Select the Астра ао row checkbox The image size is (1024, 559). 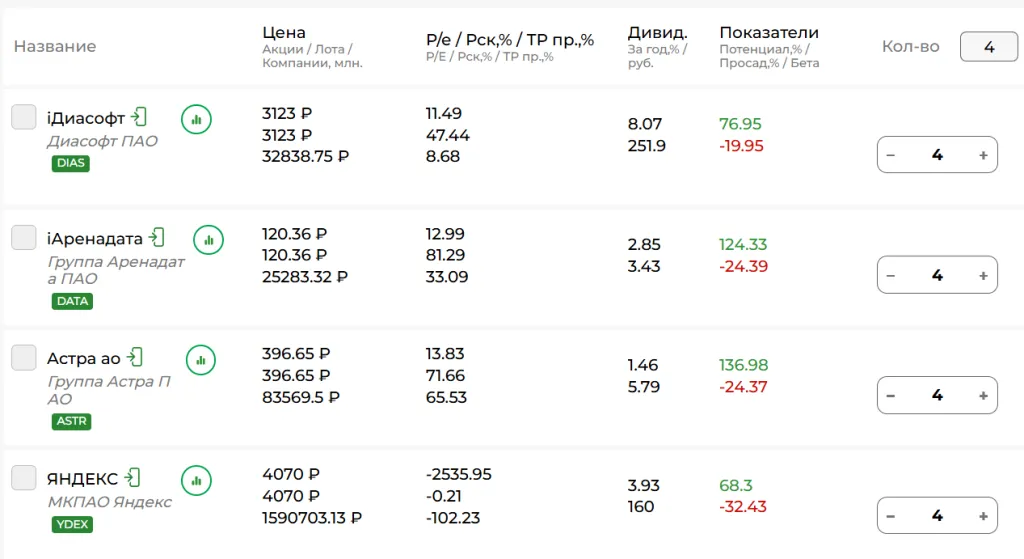[x=24, y=357]
